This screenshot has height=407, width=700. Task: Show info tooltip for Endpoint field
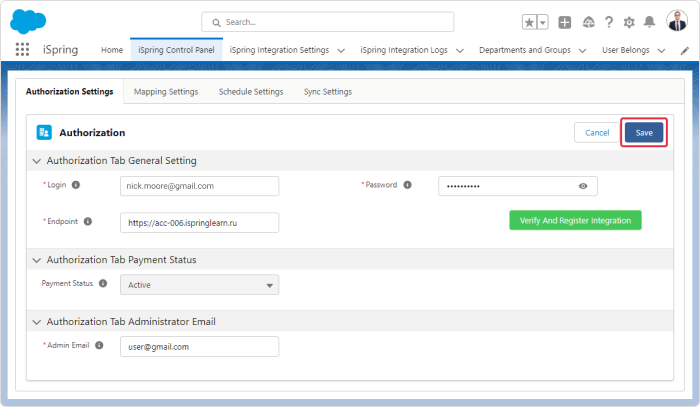88,221
